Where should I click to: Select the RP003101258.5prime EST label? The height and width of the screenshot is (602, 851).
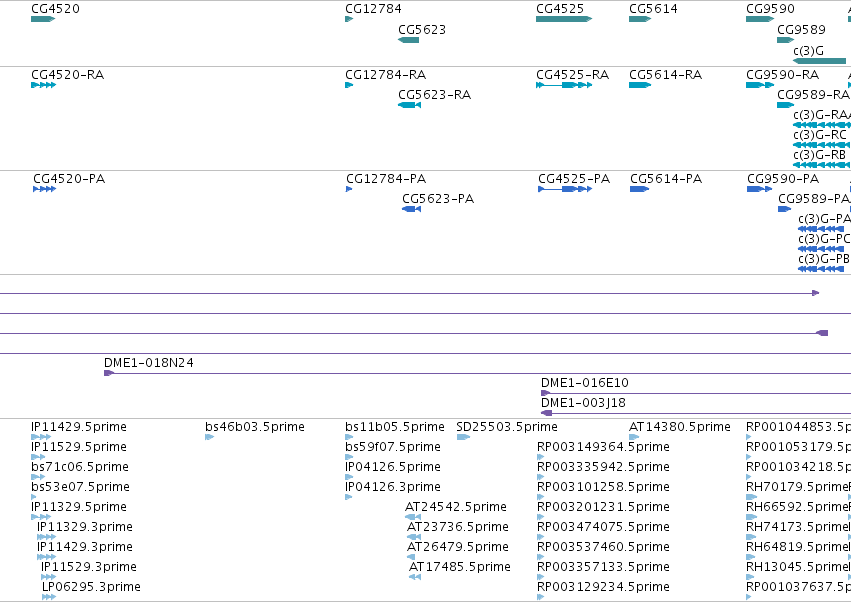tap(603, 487)
